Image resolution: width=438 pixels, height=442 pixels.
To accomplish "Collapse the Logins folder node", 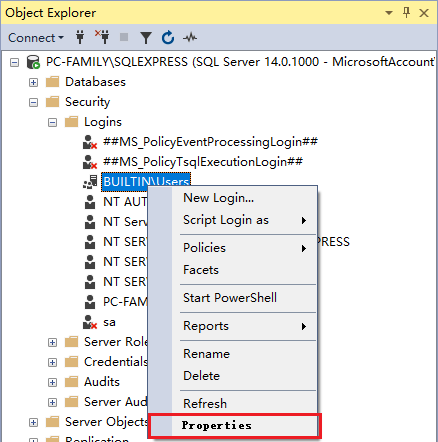I will point(52,122).
